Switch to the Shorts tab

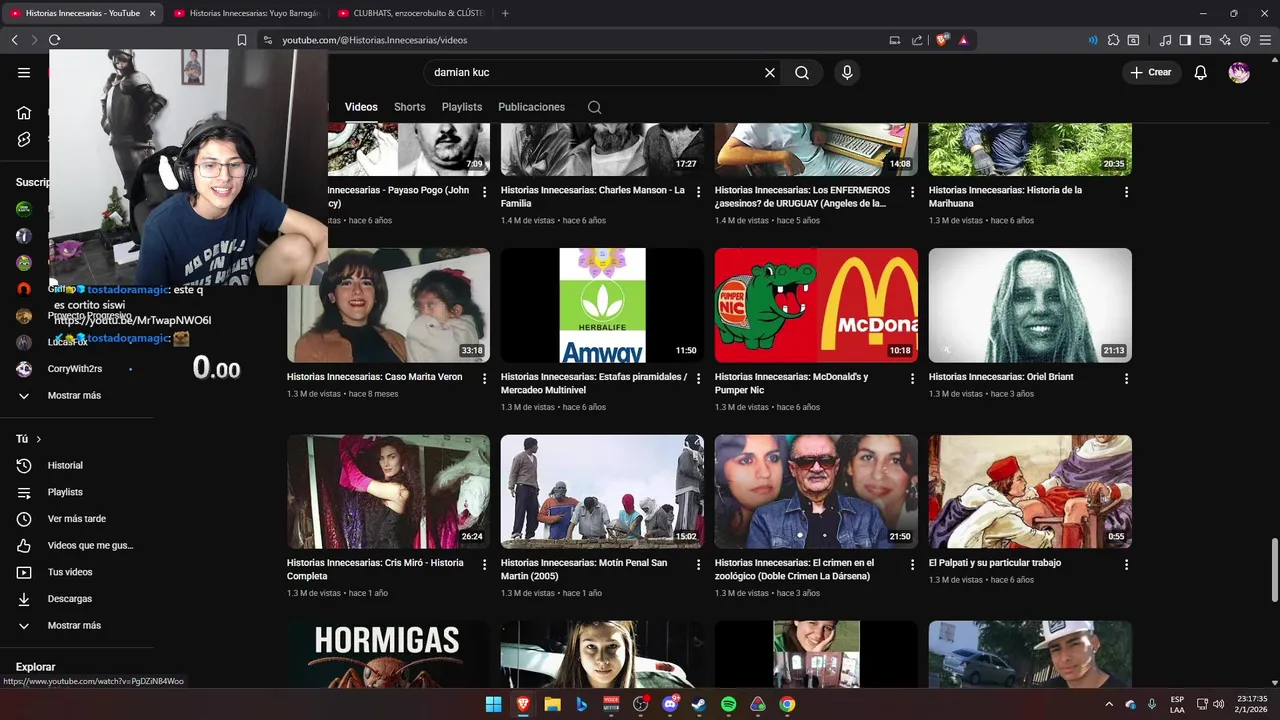(409, 107)
